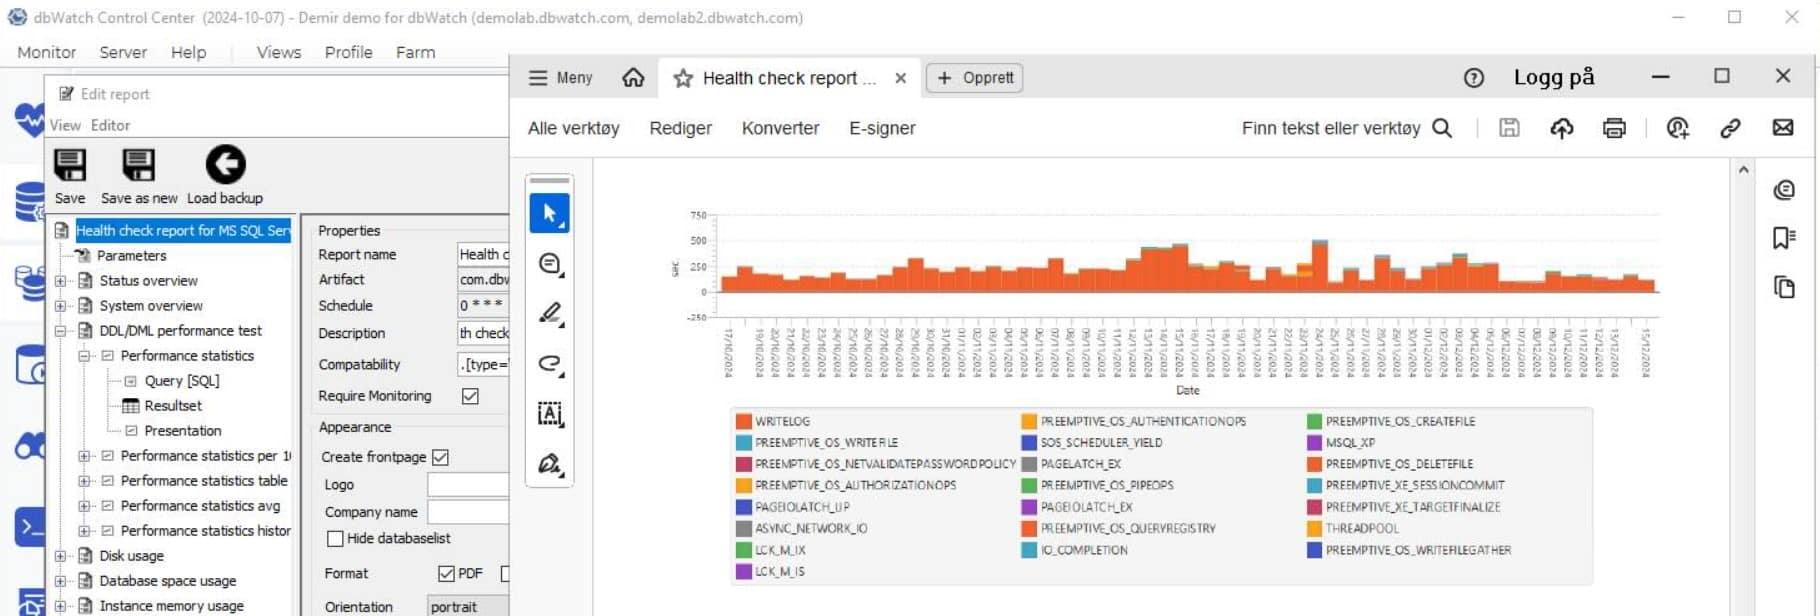Click the Save as new icon

point(138,165)
